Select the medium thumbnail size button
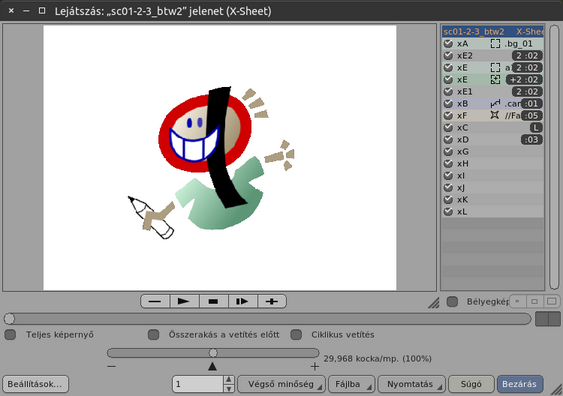 pos(534,302)
